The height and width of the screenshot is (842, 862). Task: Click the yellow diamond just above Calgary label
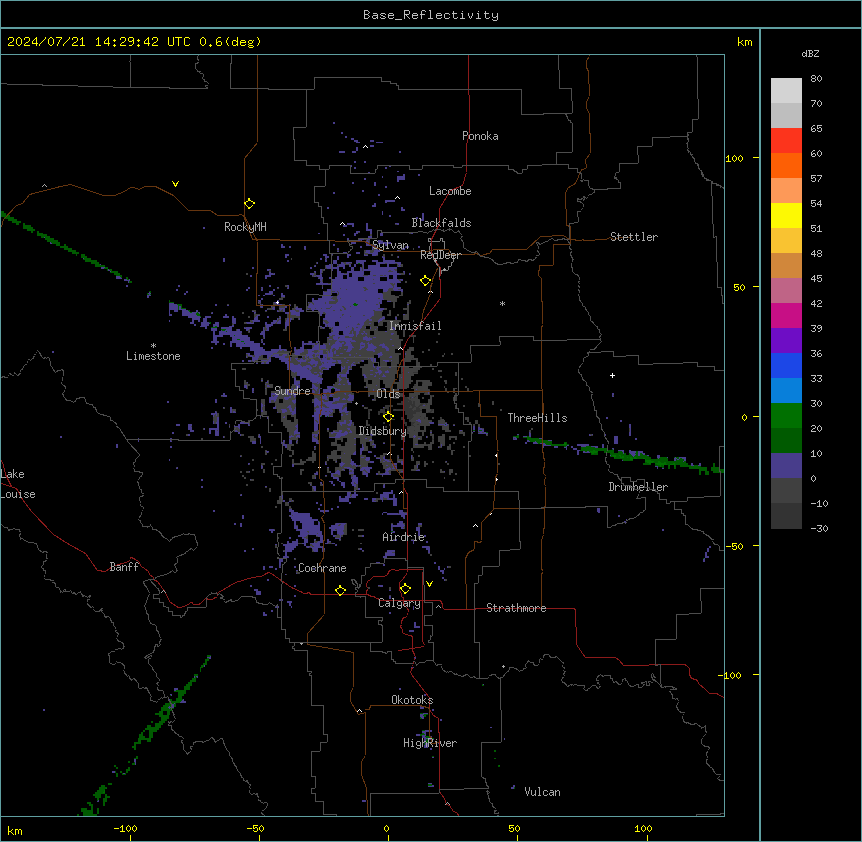click(x=405, y=589)
